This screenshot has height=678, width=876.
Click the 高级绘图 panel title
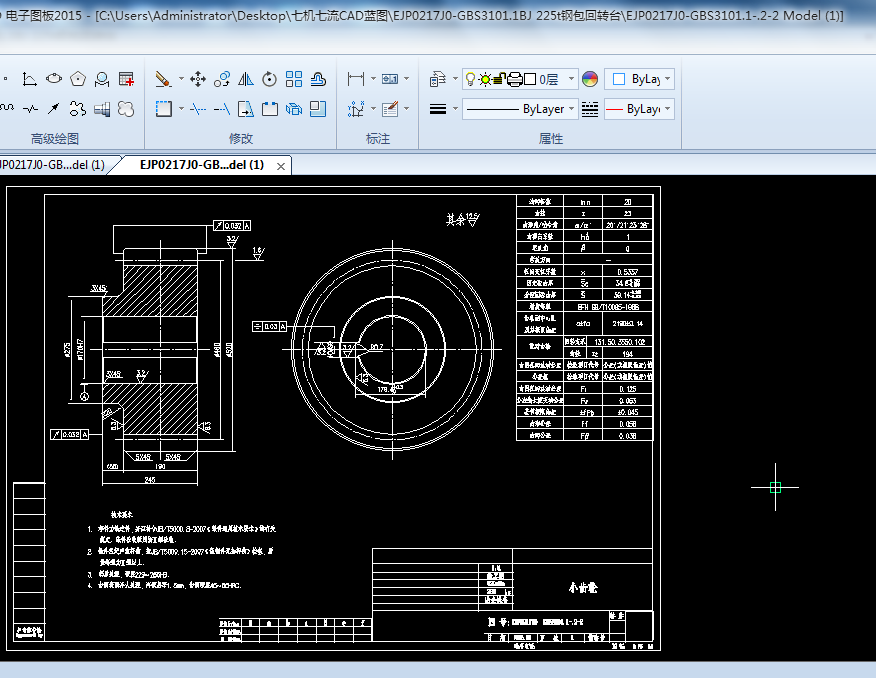tap(55, 139)
